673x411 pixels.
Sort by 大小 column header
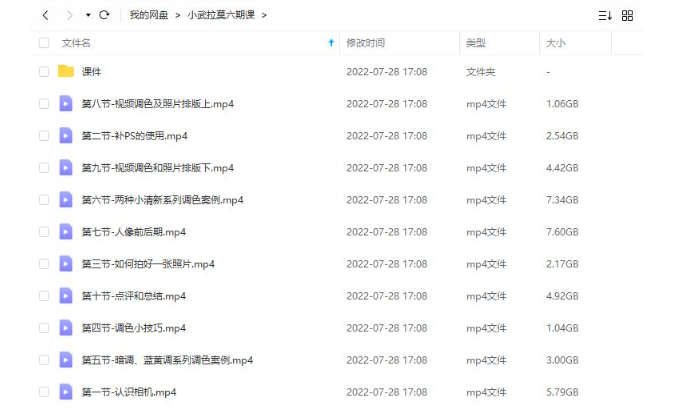[555, 43]
